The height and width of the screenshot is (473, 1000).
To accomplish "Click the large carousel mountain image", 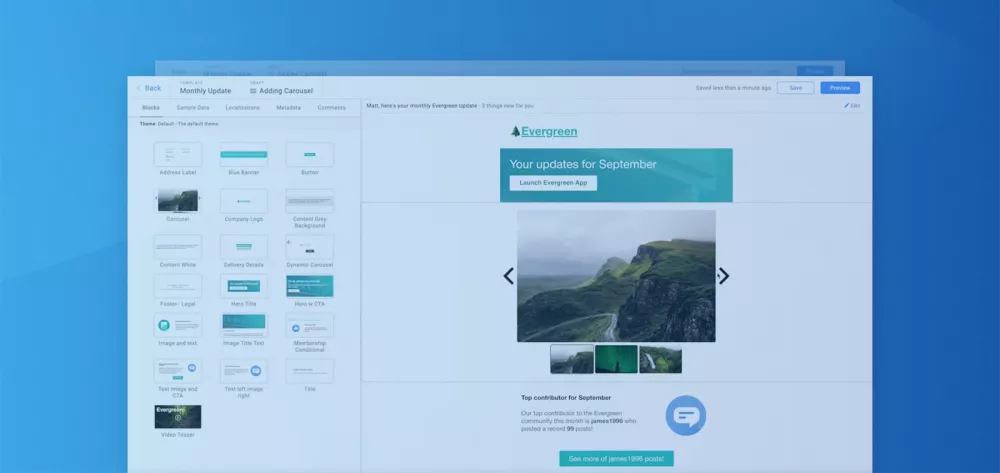I will point(616,276).
